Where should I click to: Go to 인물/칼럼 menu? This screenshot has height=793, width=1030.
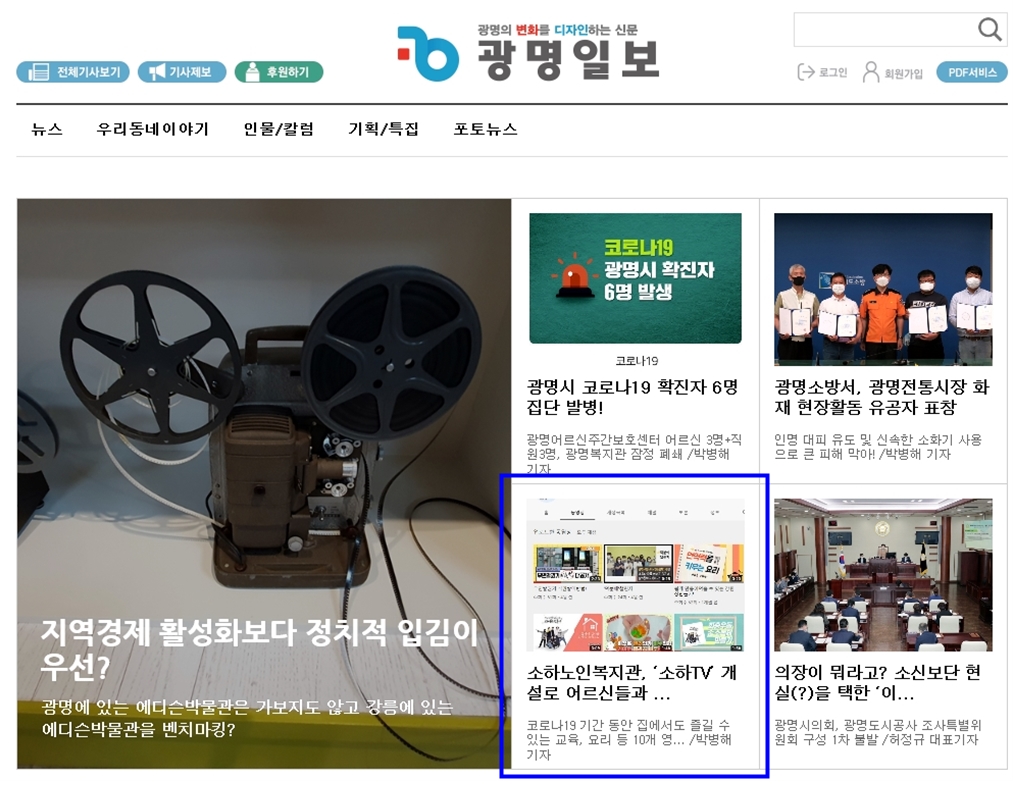pyautogui.click(x=279, y=129)
